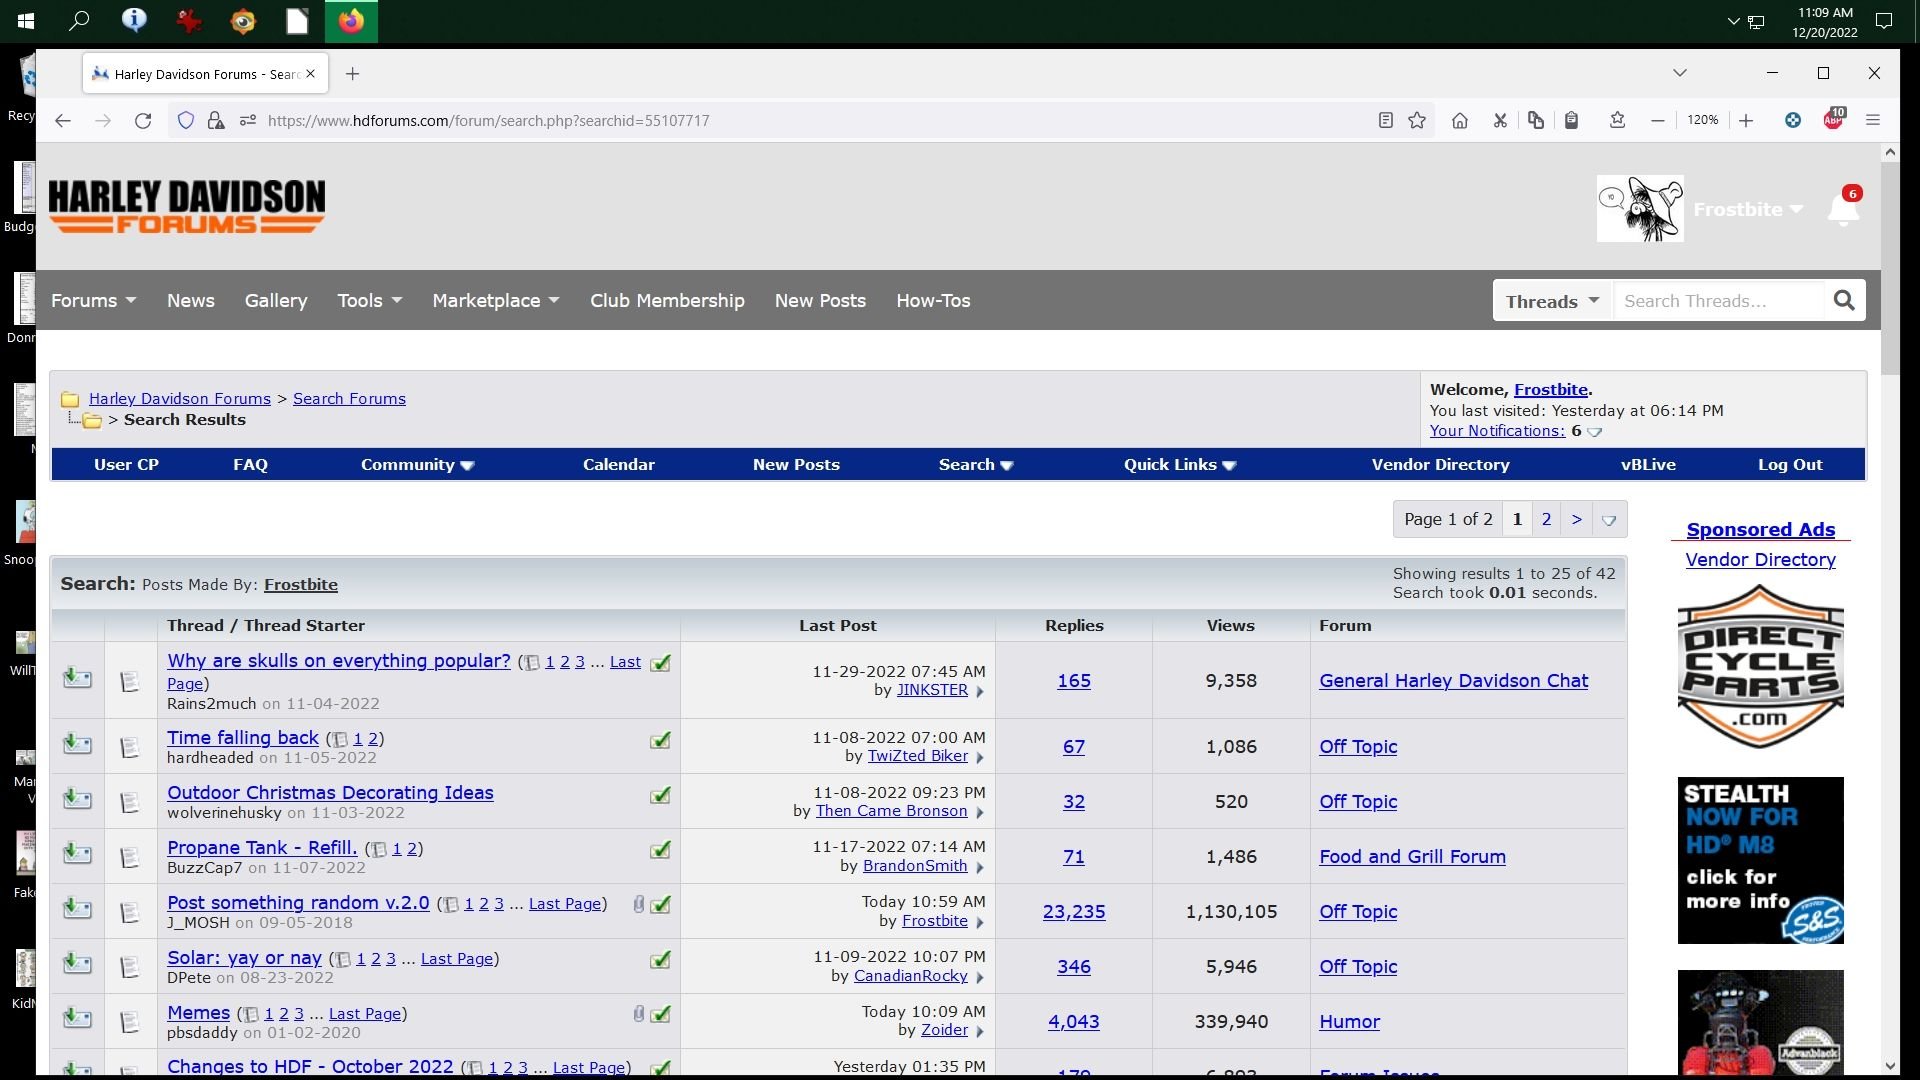Click the Search Threads input field
The width and height of the screenshot is (1920, 1080).
1717,301
